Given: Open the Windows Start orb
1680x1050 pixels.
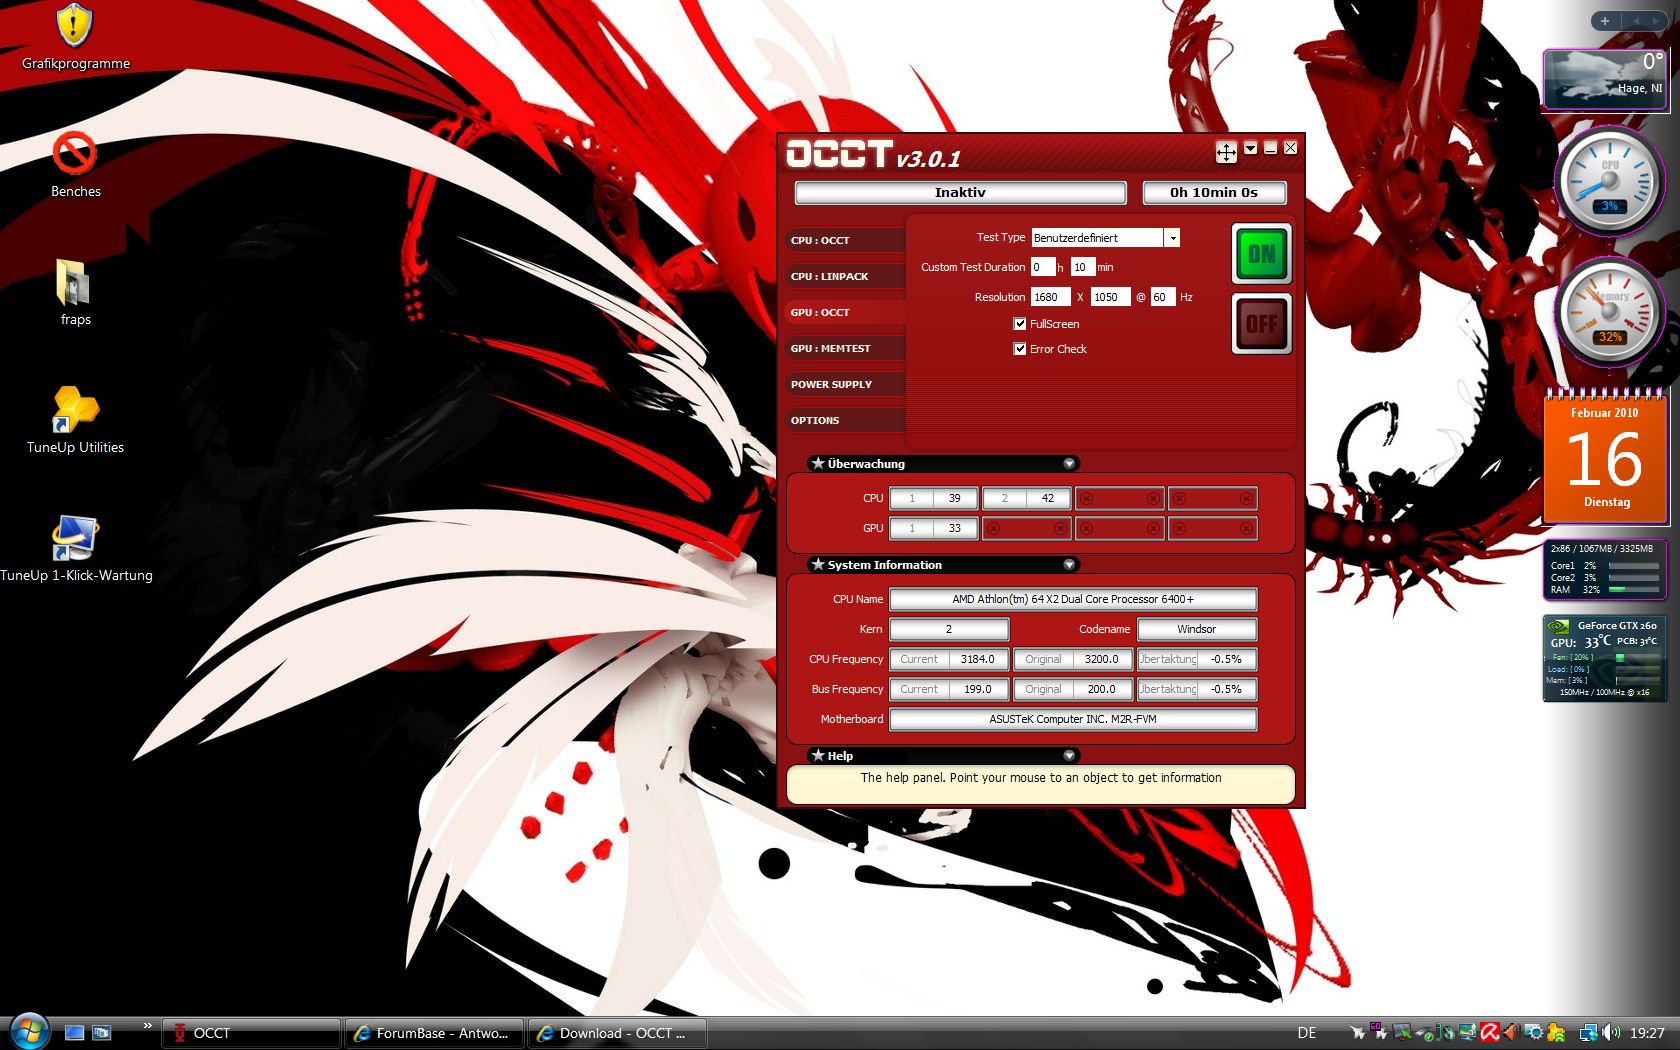Looking at the screenshot, I should [28, 1029].
